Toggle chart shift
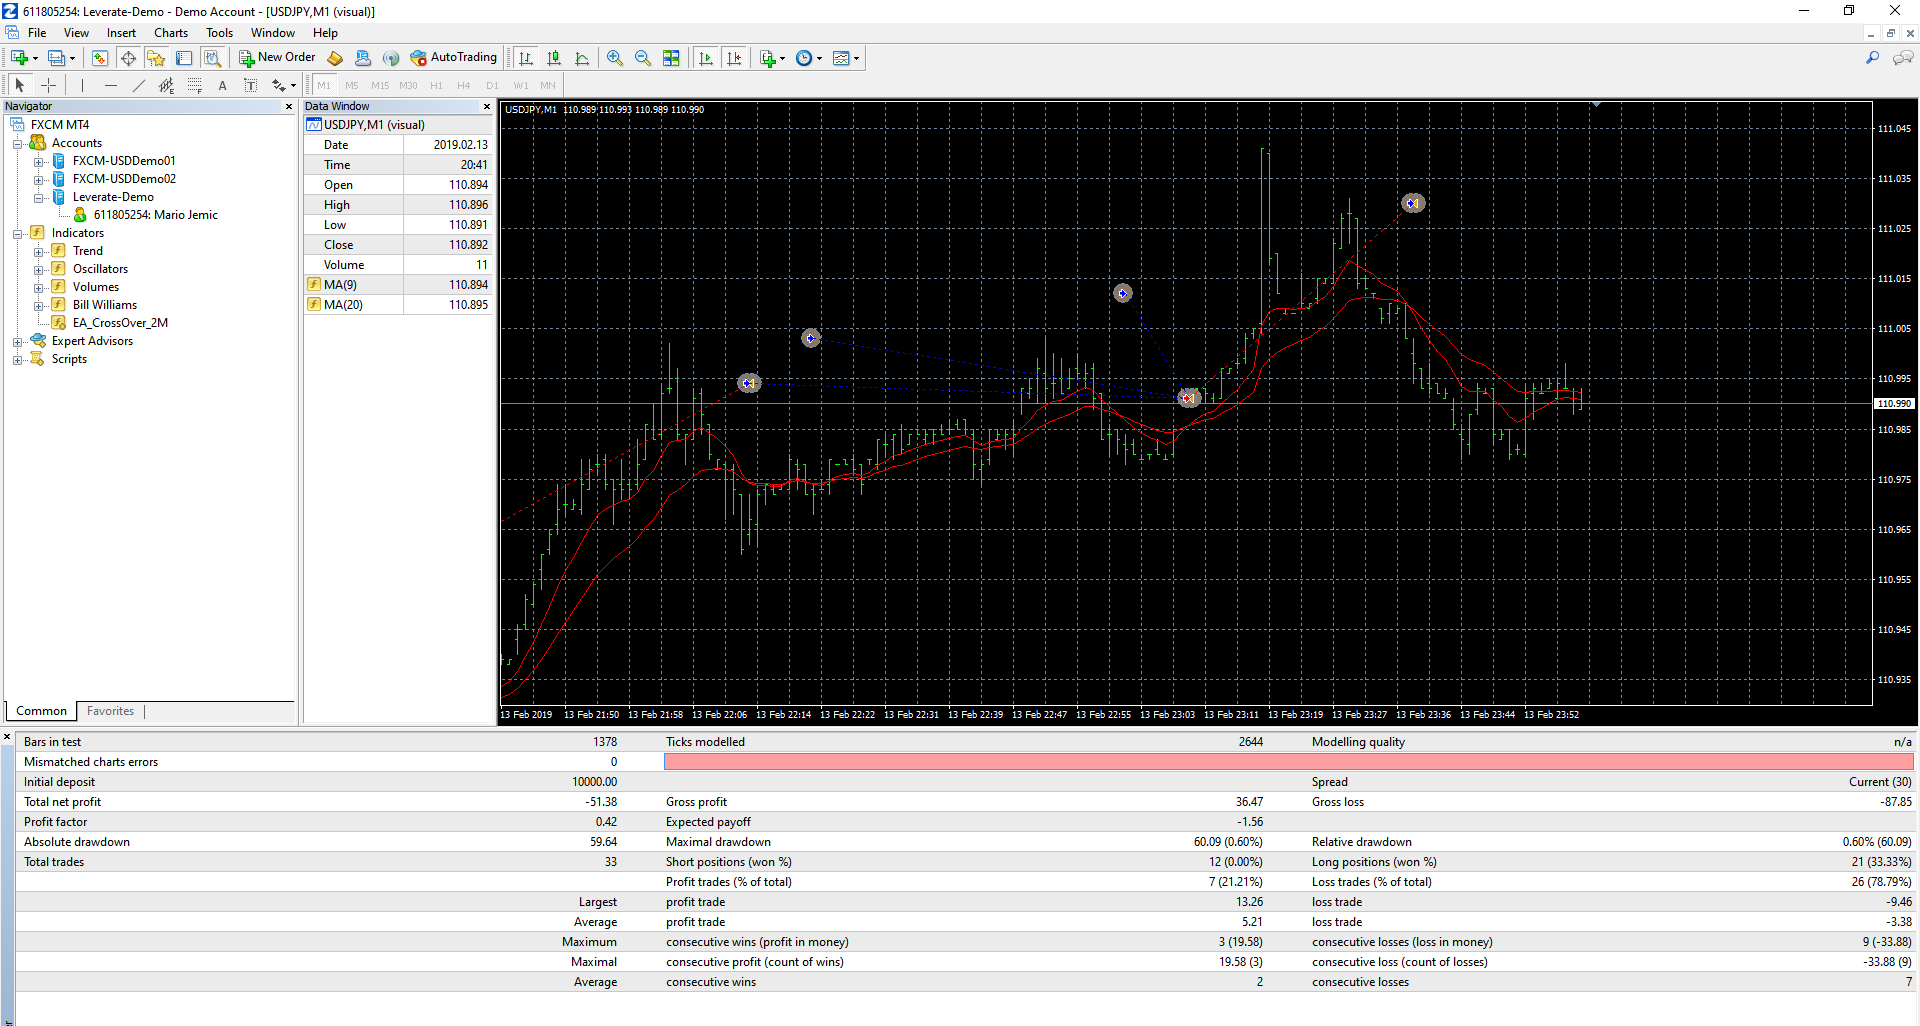 coord(734,58)
